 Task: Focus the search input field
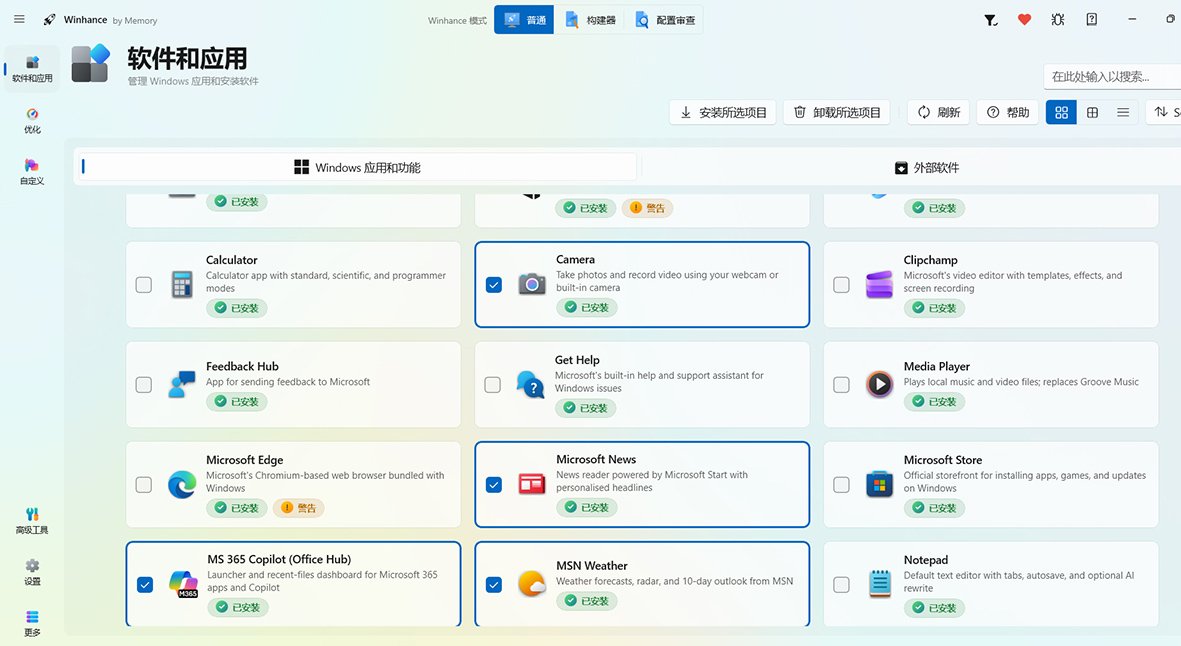1112,76
